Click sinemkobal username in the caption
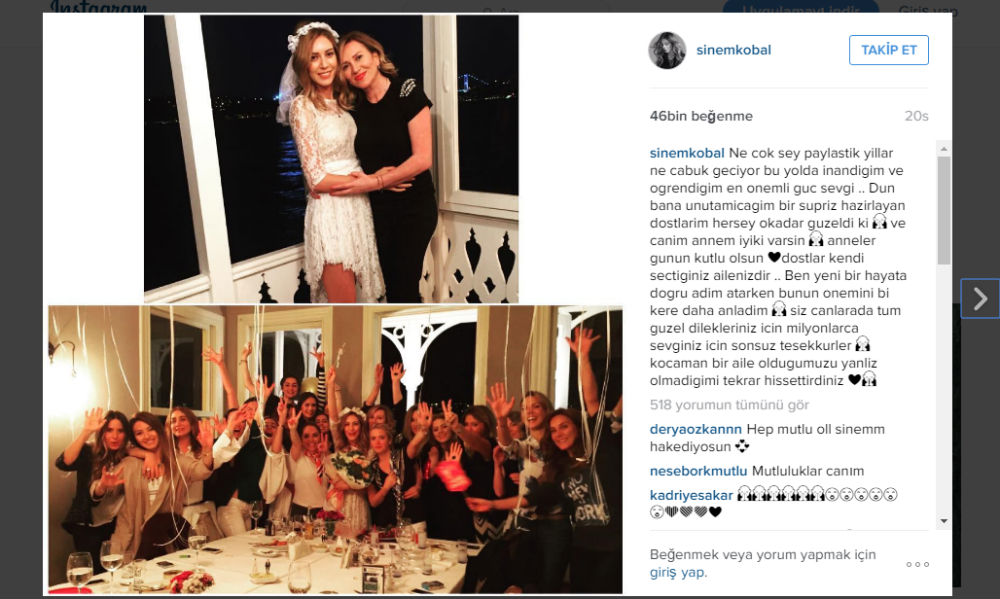This screenshot has width=1000, height=599. click(687, 153)
